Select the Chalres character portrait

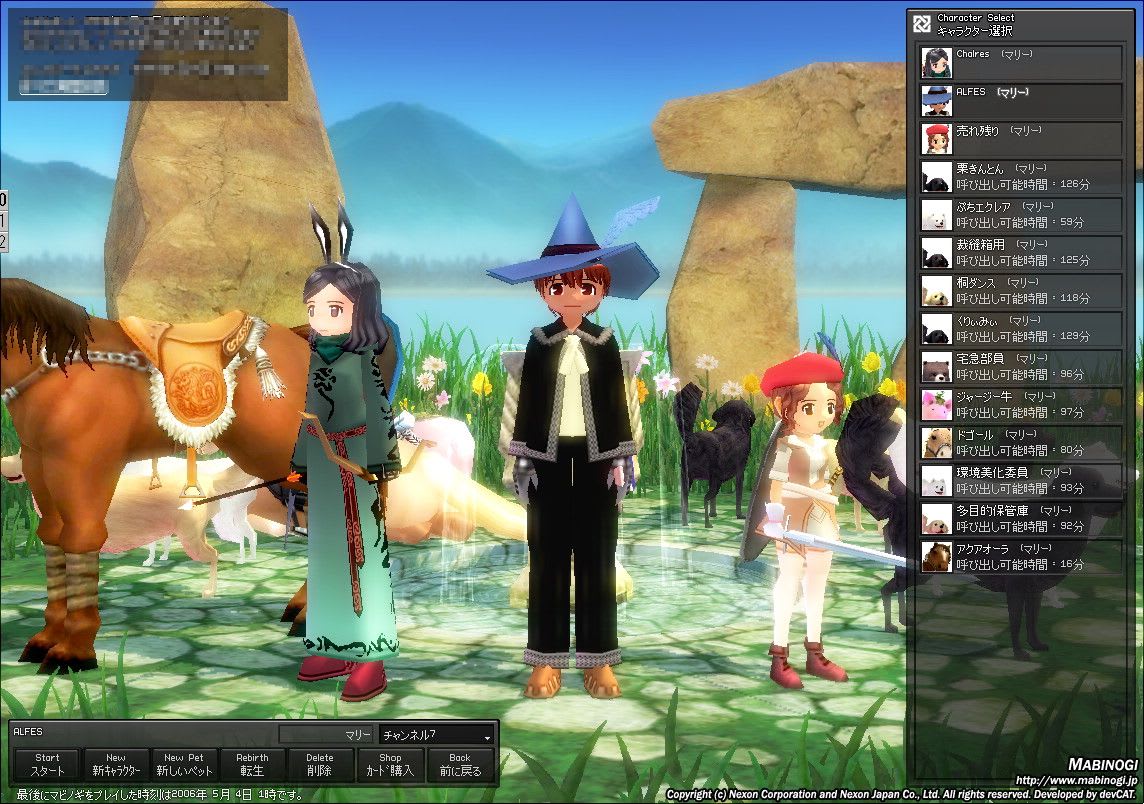point(936,63)
